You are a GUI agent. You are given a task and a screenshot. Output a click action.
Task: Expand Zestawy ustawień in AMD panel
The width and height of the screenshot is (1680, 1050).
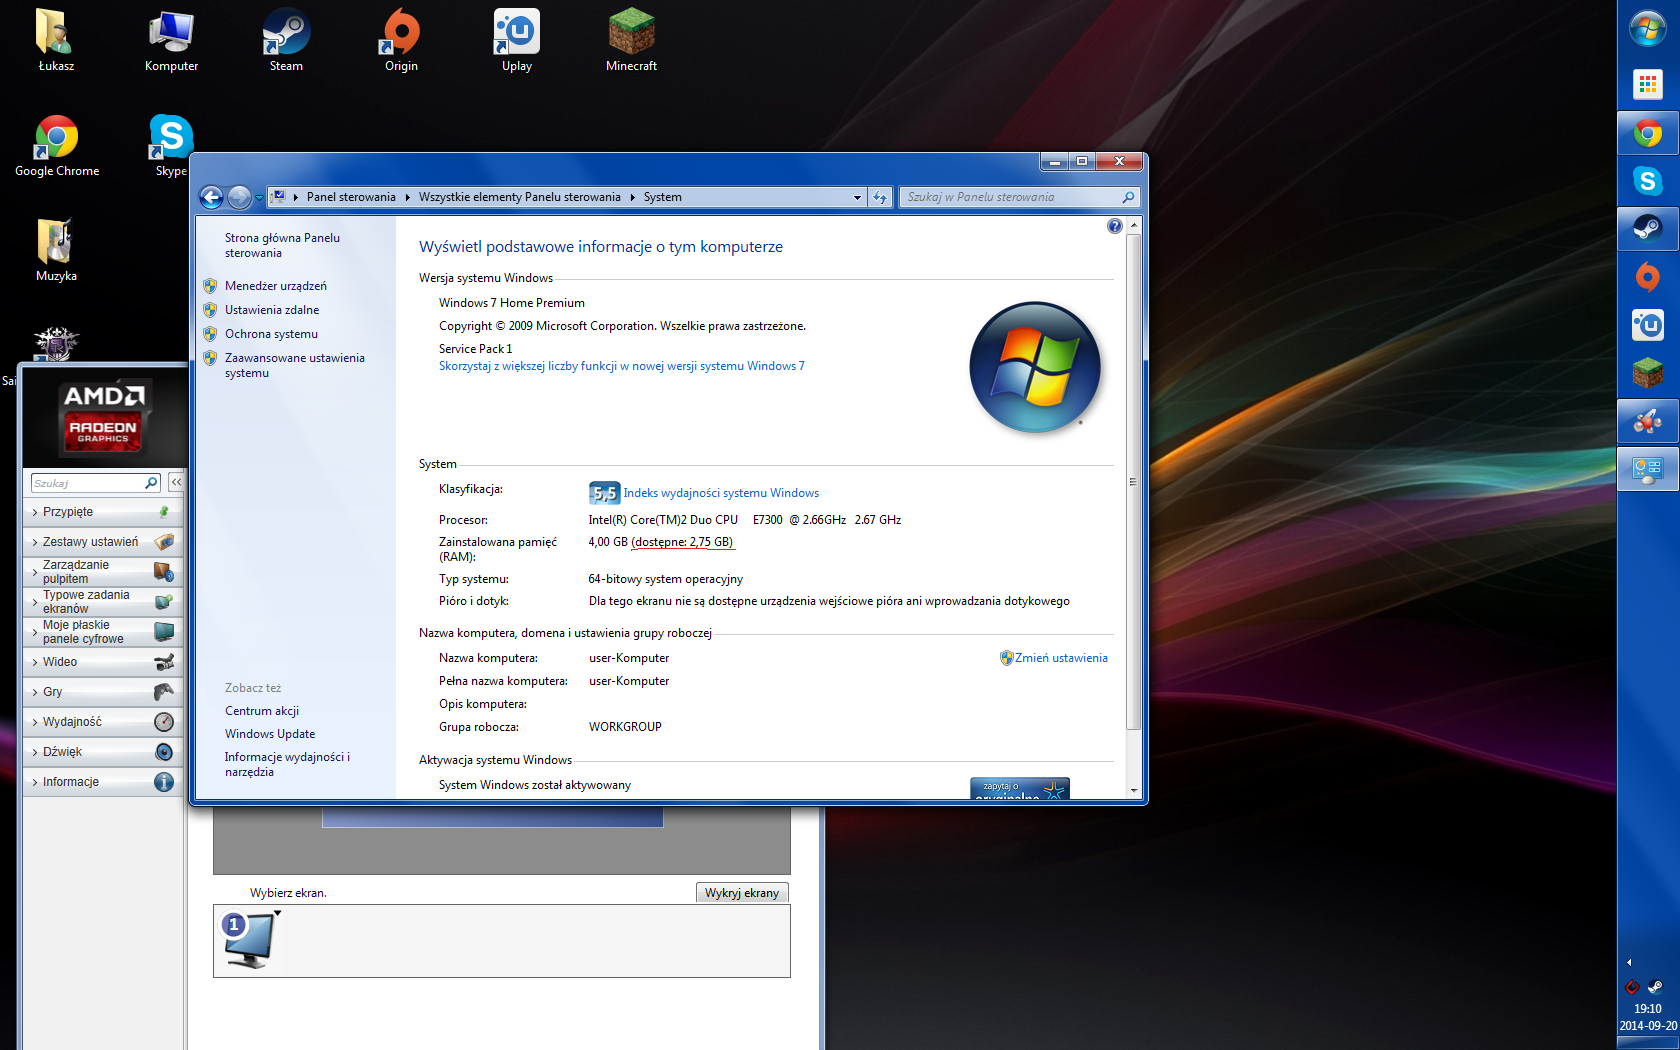point(103,542)
